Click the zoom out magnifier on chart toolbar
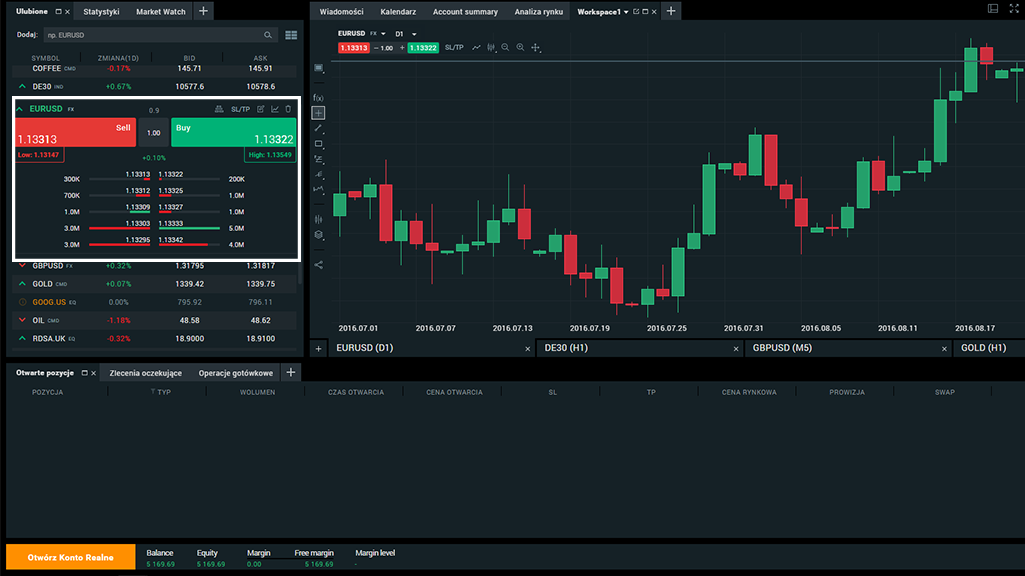This screenshot has width=1025, height=576. (505, 47)
